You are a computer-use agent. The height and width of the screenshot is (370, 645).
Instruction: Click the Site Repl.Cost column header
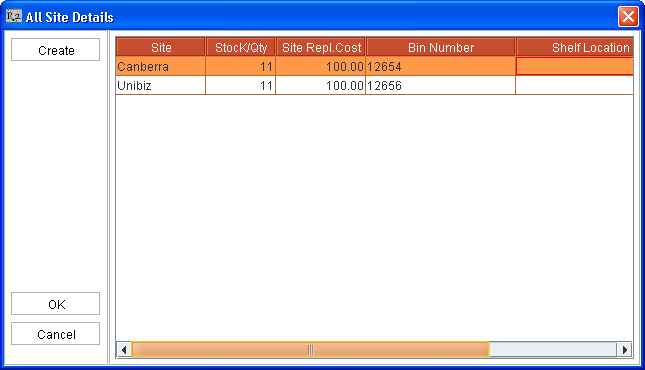point(321,47)
